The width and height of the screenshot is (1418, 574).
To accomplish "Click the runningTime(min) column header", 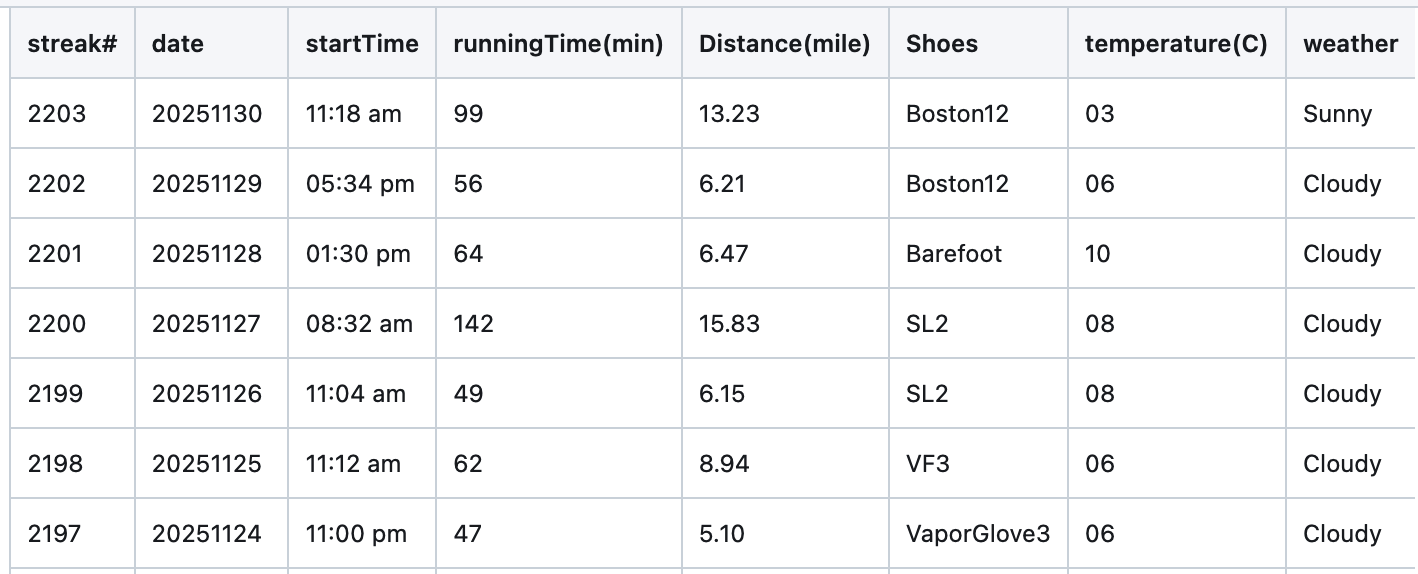I will coord(558,44).
